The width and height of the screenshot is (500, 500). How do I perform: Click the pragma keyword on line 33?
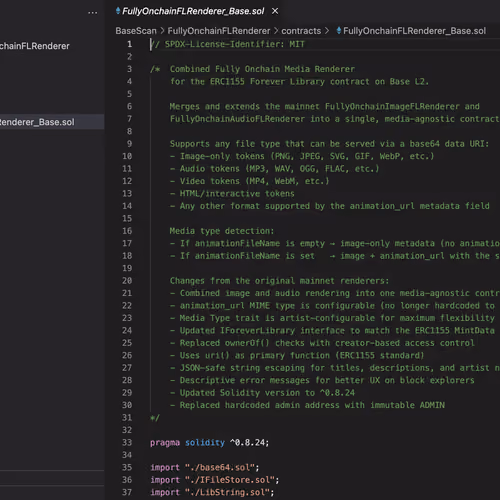pos(165,442)
